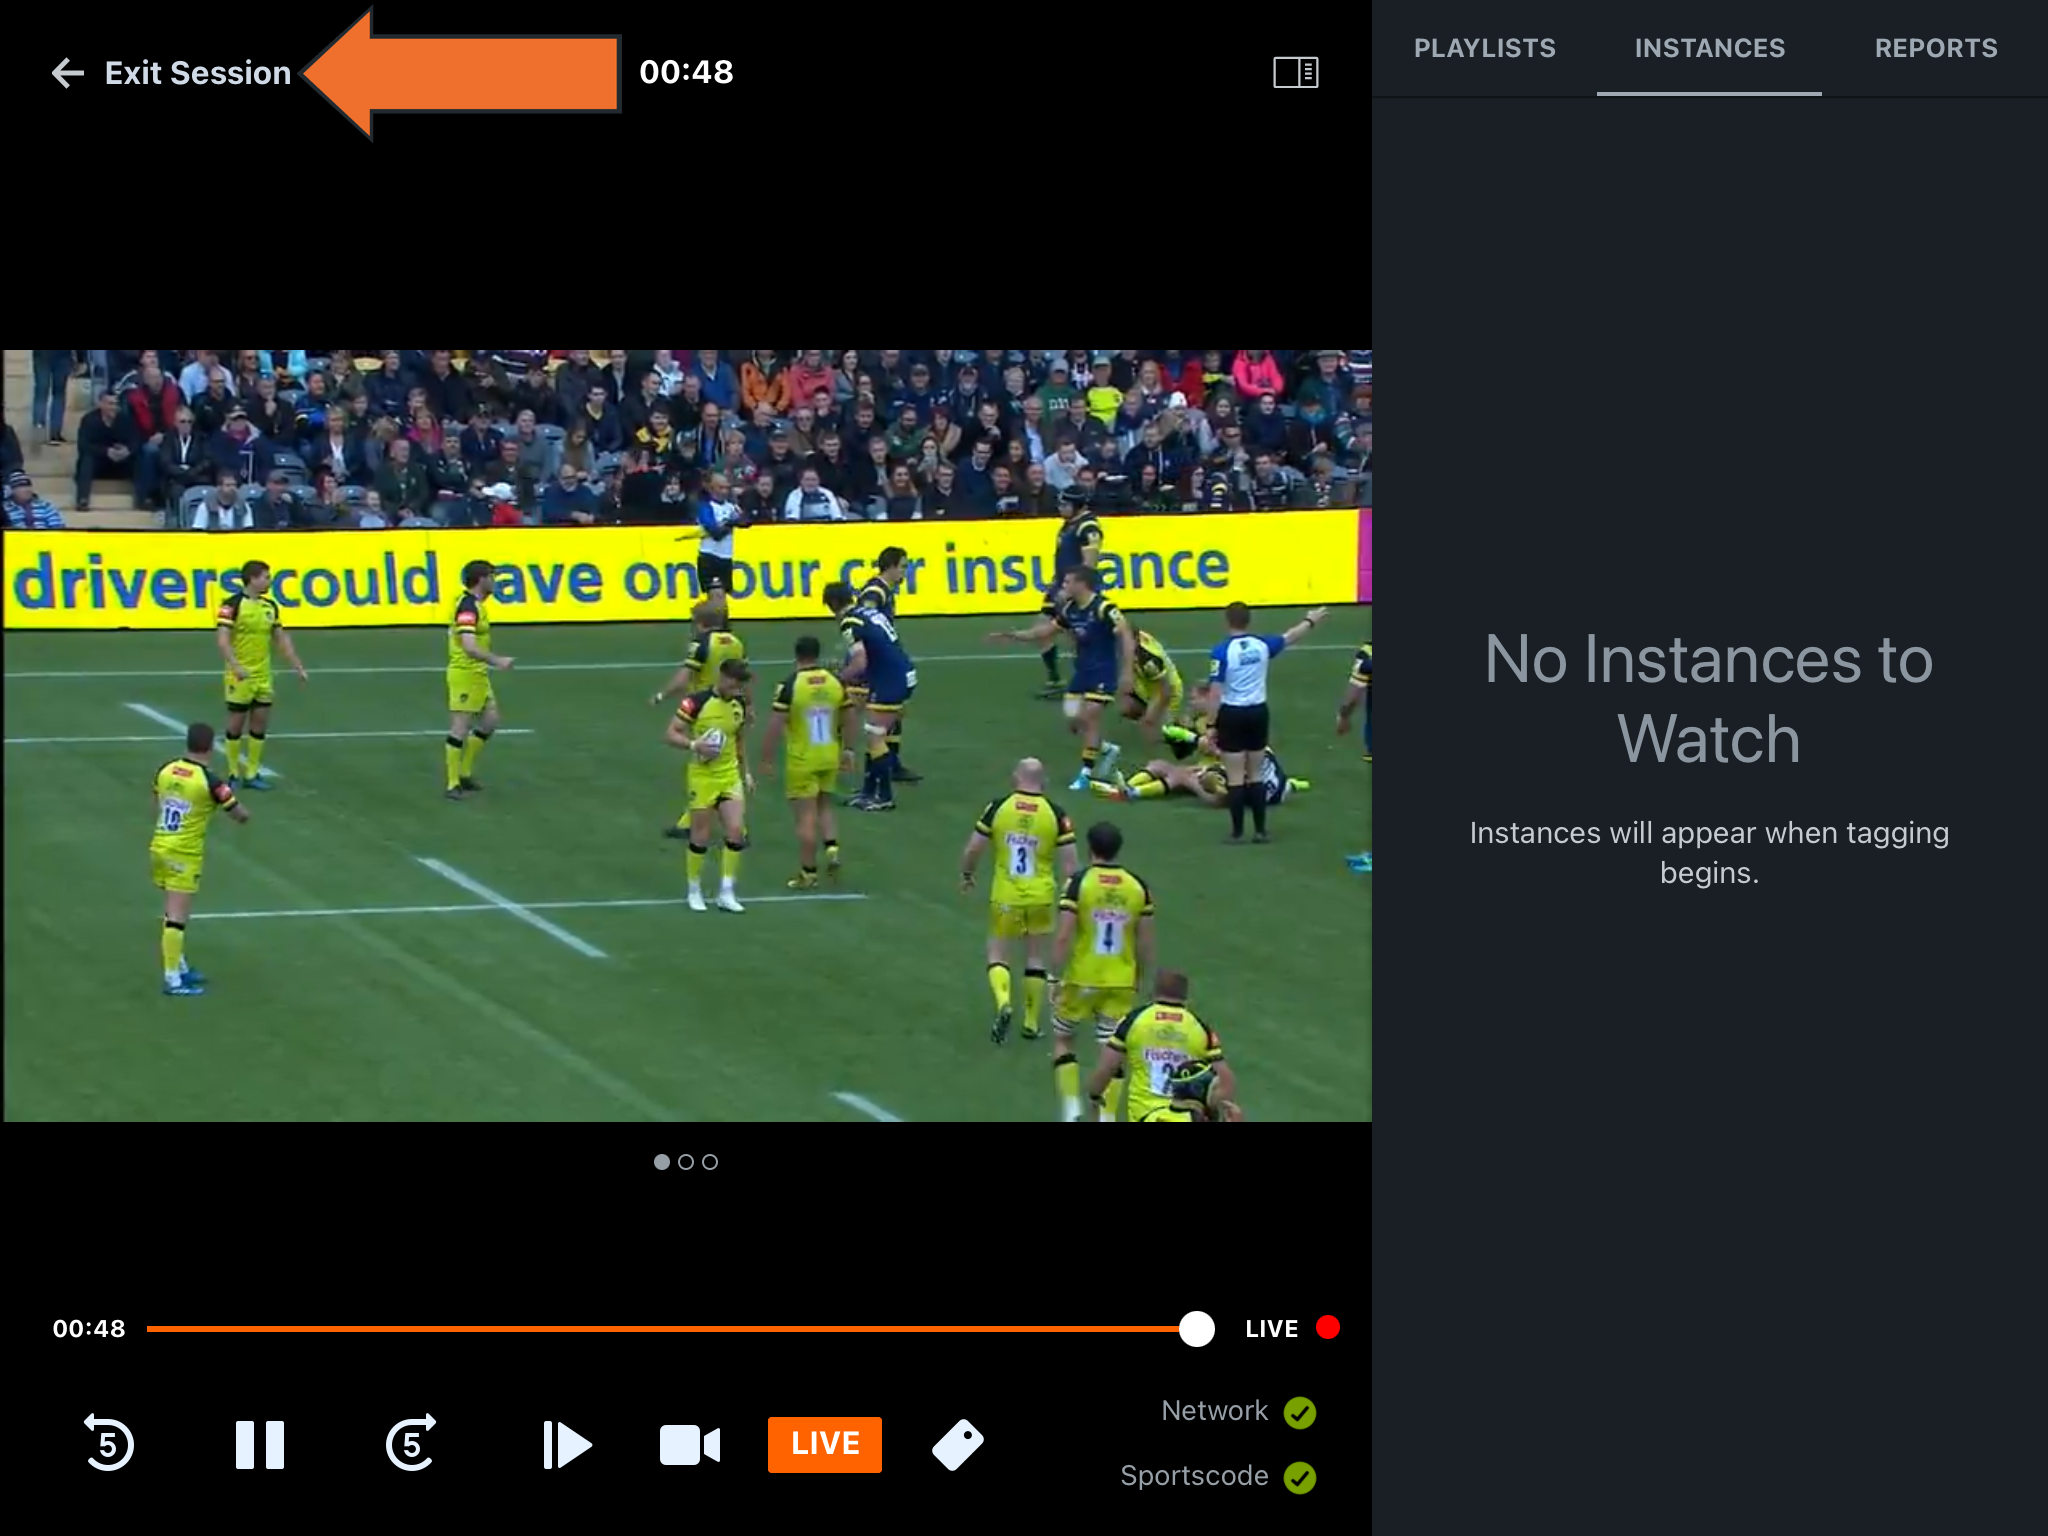Click the orange playback progress bar
Image resolution: width=2048 pixels, height=1536 pixels.
(663, 1329)
